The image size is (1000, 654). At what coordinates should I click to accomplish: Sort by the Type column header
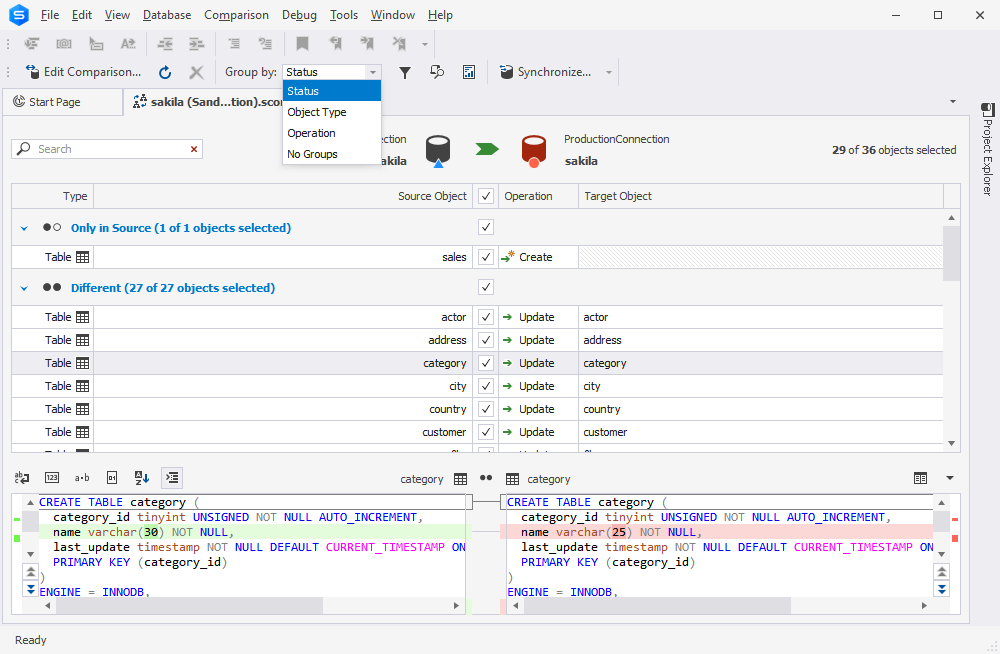click(x=53, y=196)
